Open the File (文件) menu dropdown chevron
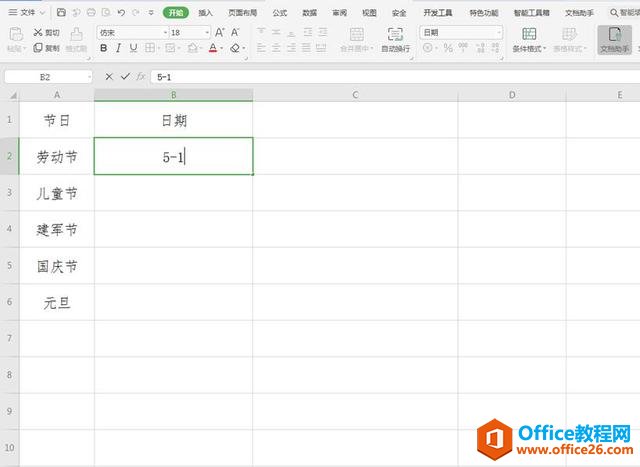The image size is (640, 467). click(42, 13)
